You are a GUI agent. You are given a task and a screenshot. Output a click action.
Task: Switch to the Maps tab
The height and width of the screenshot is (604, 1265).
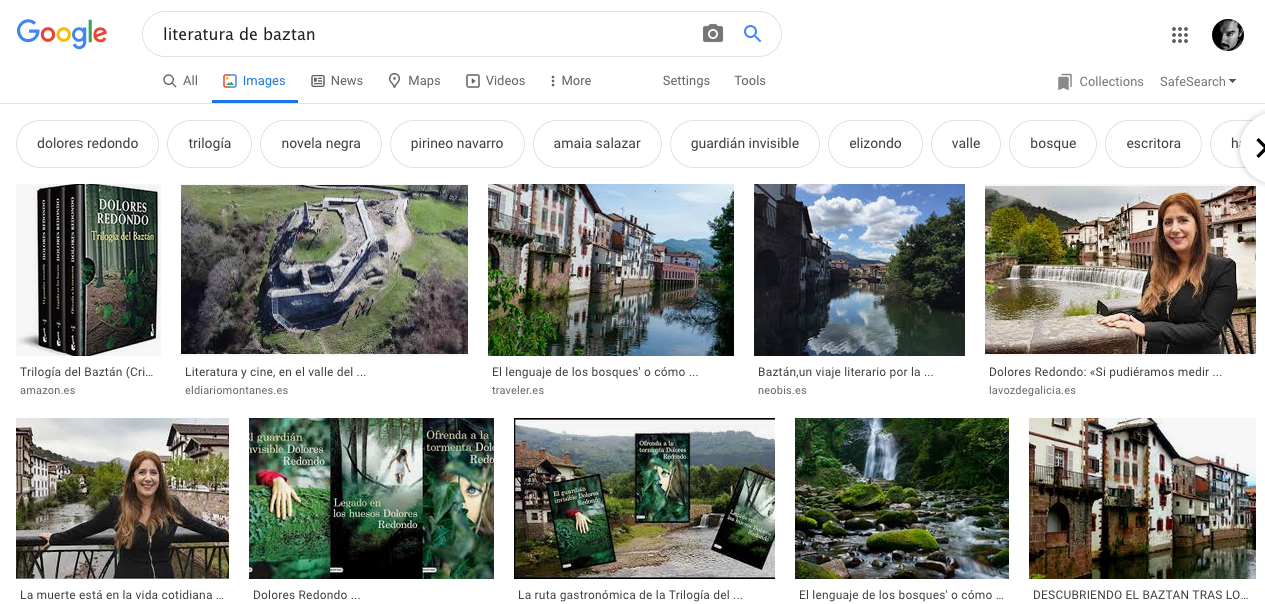[414, 81]
